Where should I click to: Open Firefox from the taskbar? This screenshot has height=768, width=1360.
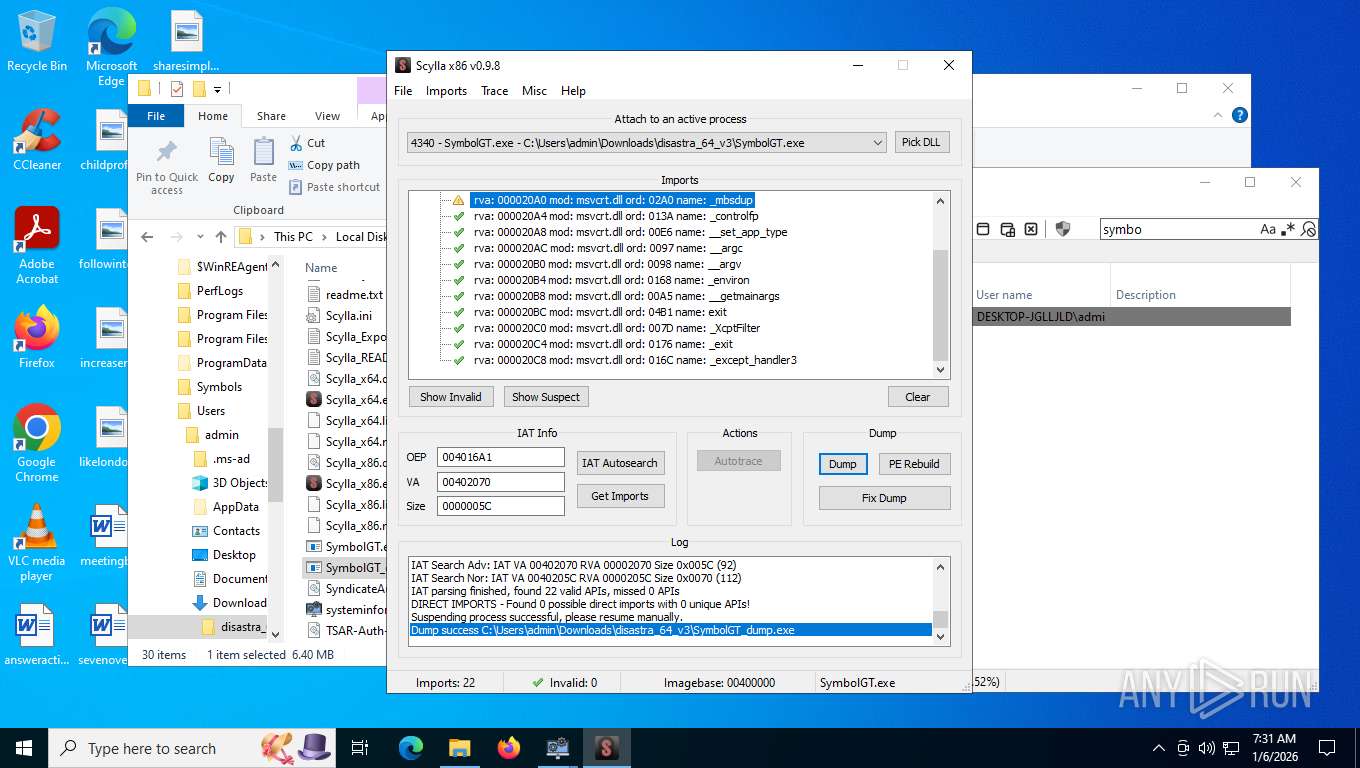click(509, 748)
